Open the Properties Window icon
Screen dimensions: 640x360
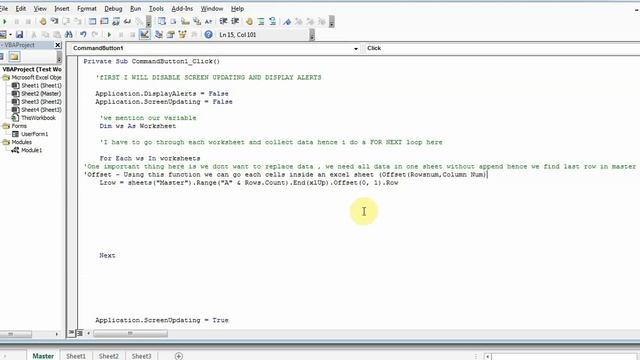click(171, 35)
